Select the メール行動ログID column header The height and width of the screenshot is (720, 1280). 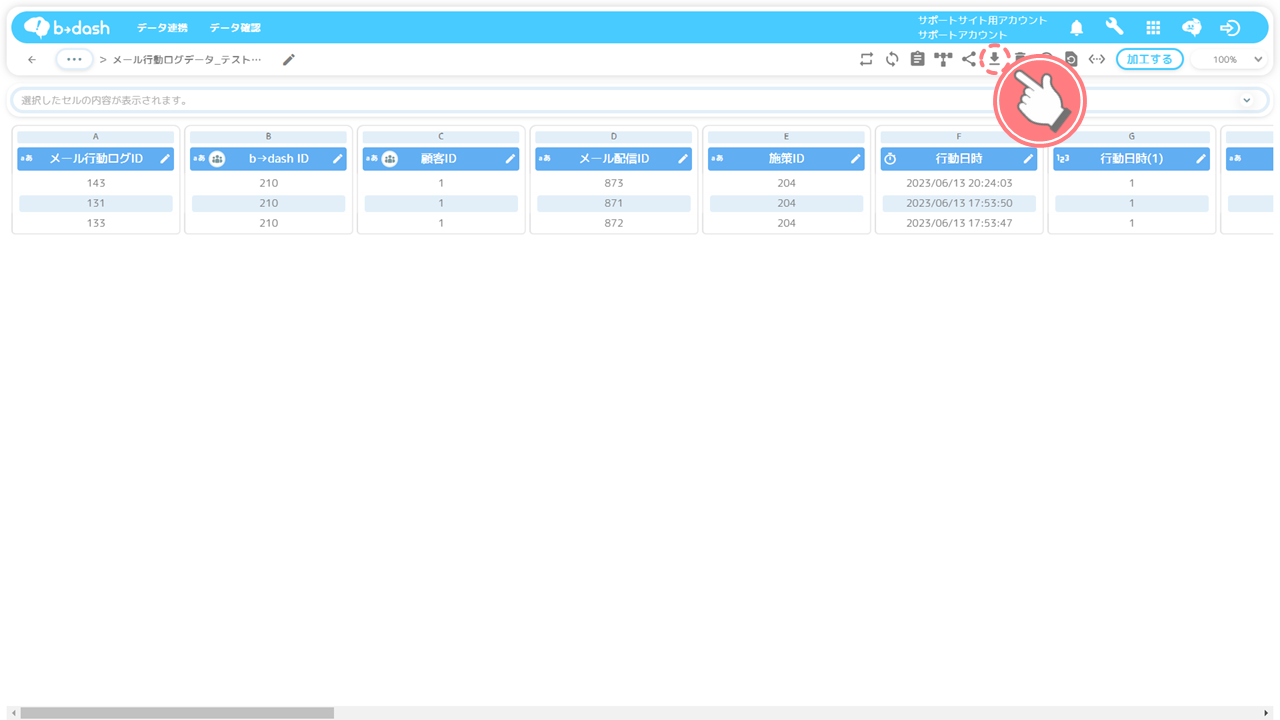click(96, 159)
